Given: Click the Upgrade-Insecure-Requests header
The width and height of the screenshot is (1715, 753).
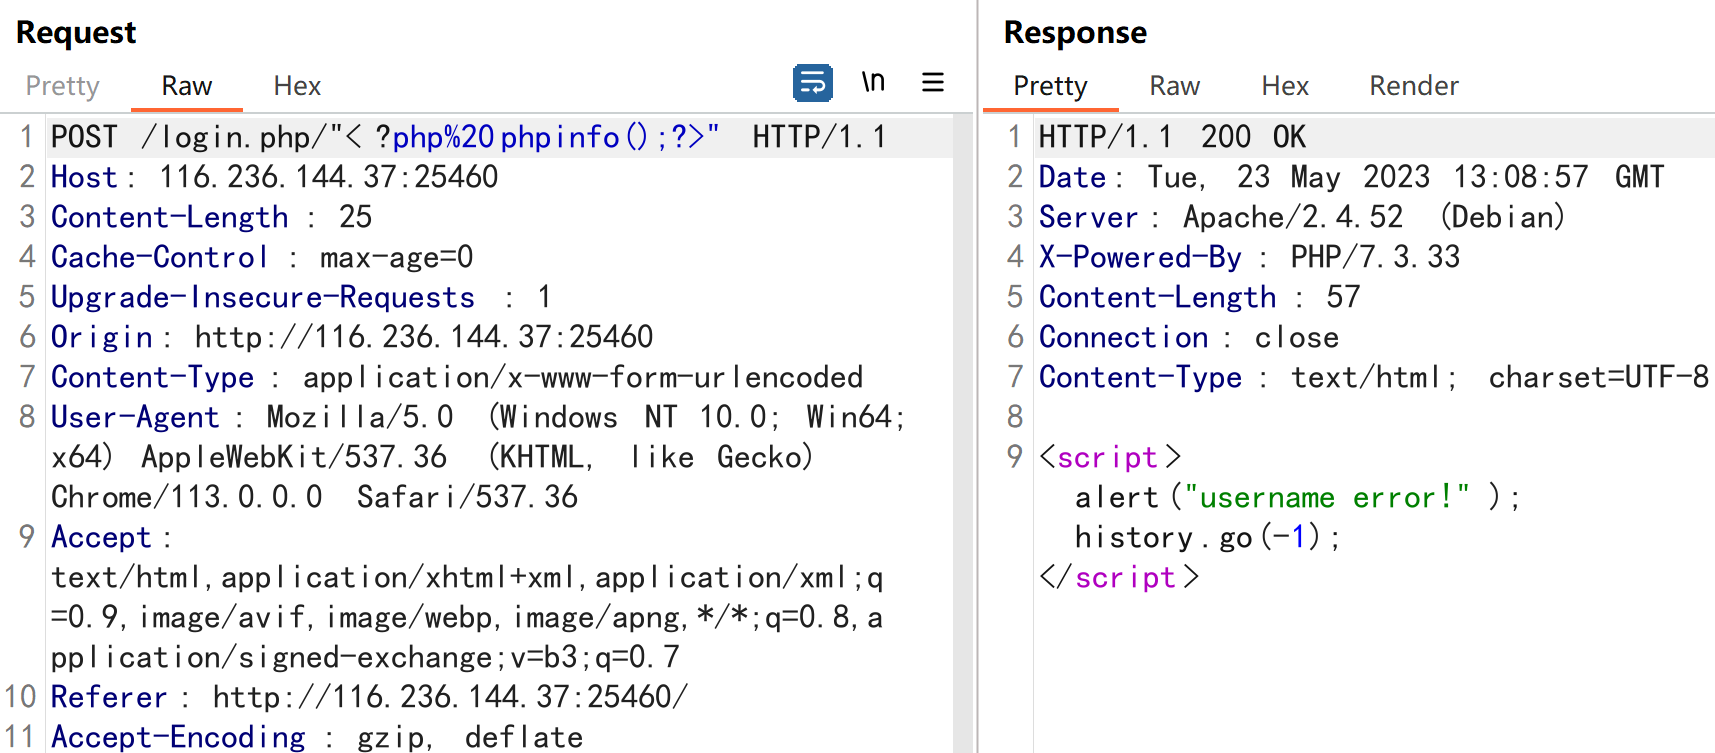Looking at the screenshot, I should 301,297.
